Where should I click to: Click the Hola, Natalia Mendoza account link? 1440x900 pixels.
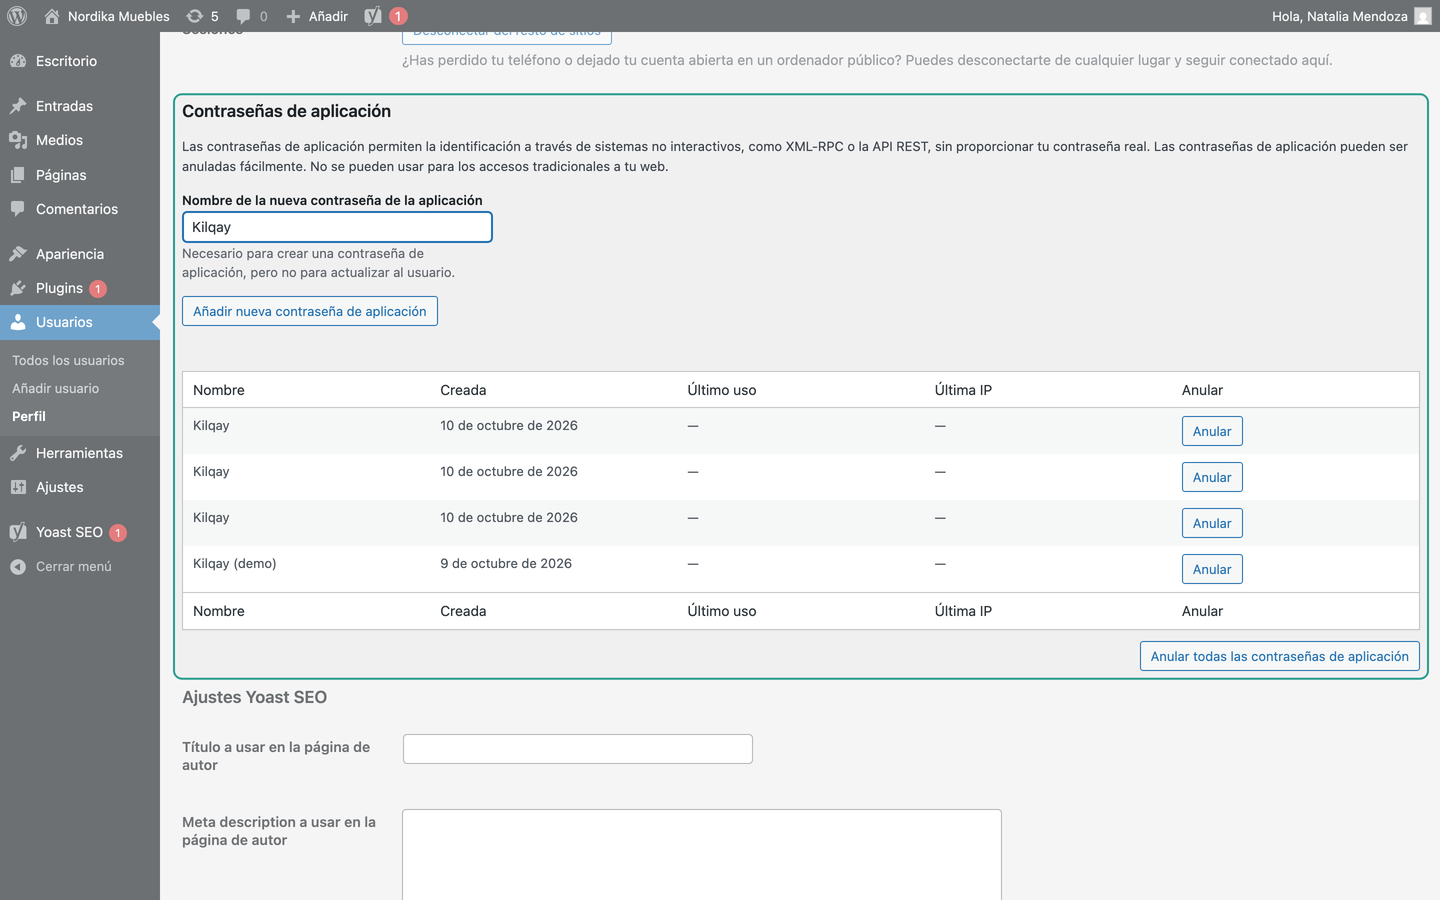pos(1340,16)
